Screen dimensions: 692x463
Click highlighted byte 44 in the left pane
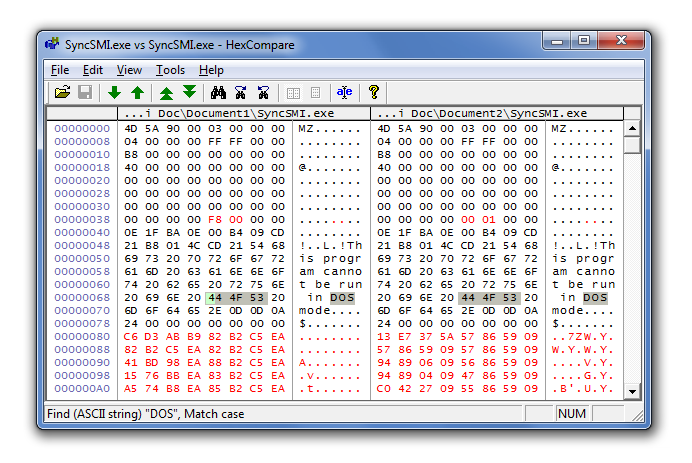(x=215, y=298)
